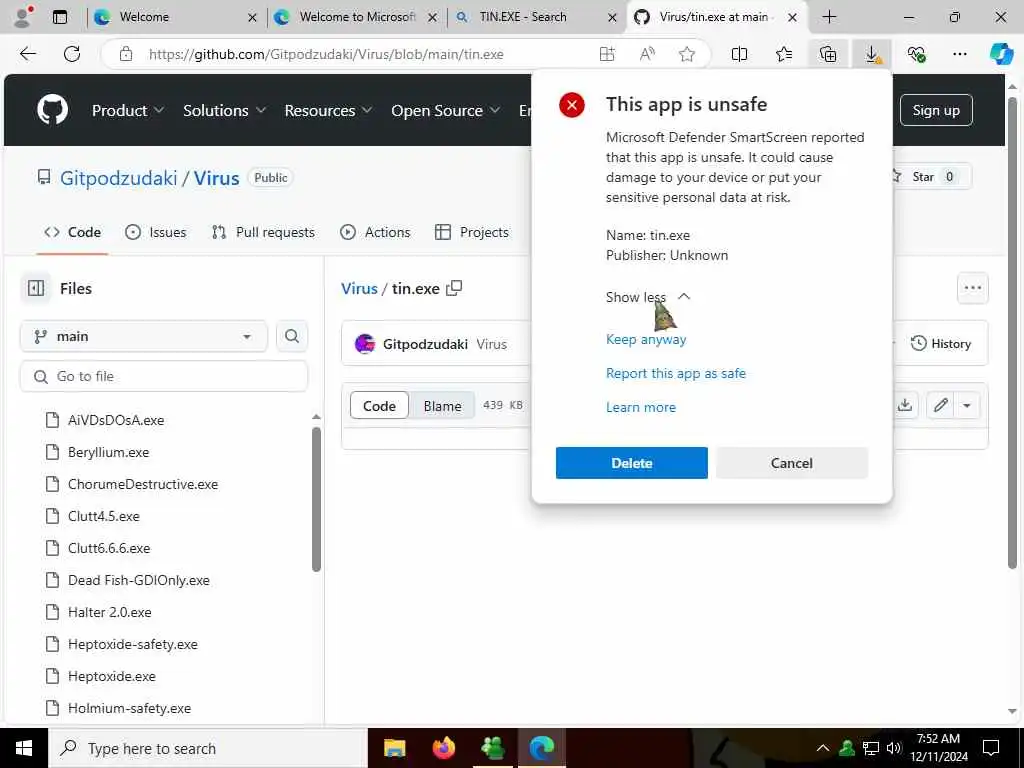Download raw file icon
Image resolution: width=1024 pixels, height=768 pixels.
point(904,406)
